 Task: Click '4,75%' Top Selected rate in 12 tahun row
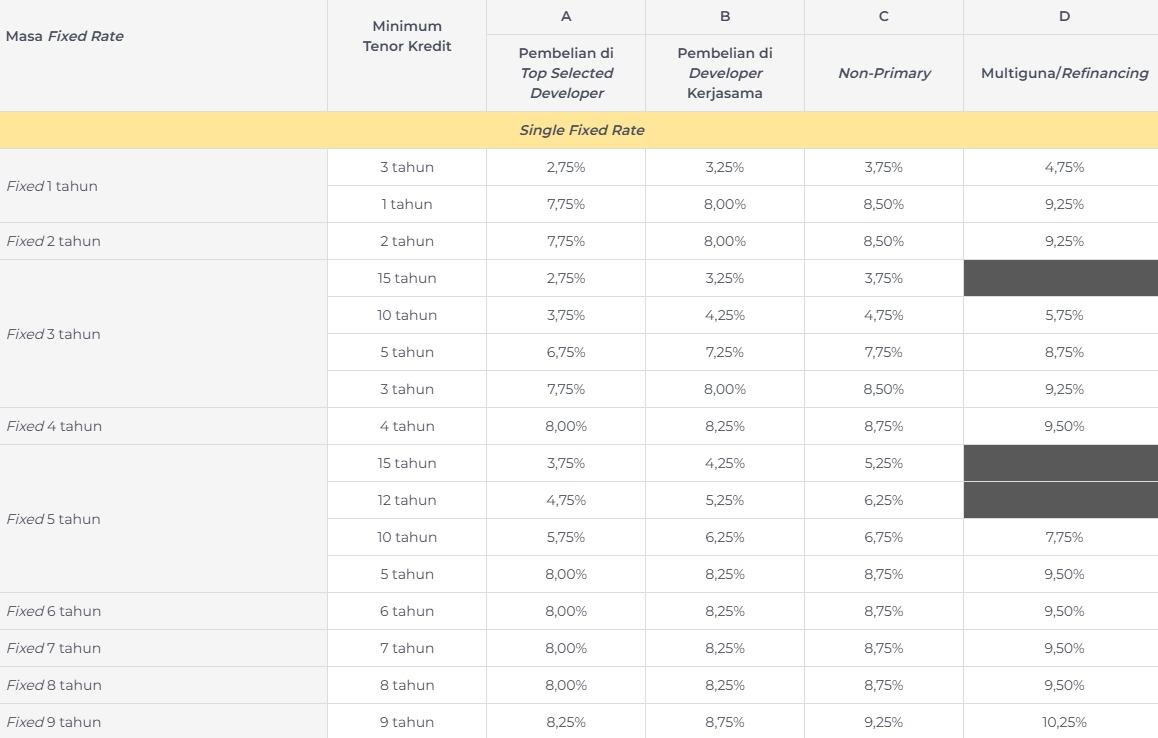point(566,500)
